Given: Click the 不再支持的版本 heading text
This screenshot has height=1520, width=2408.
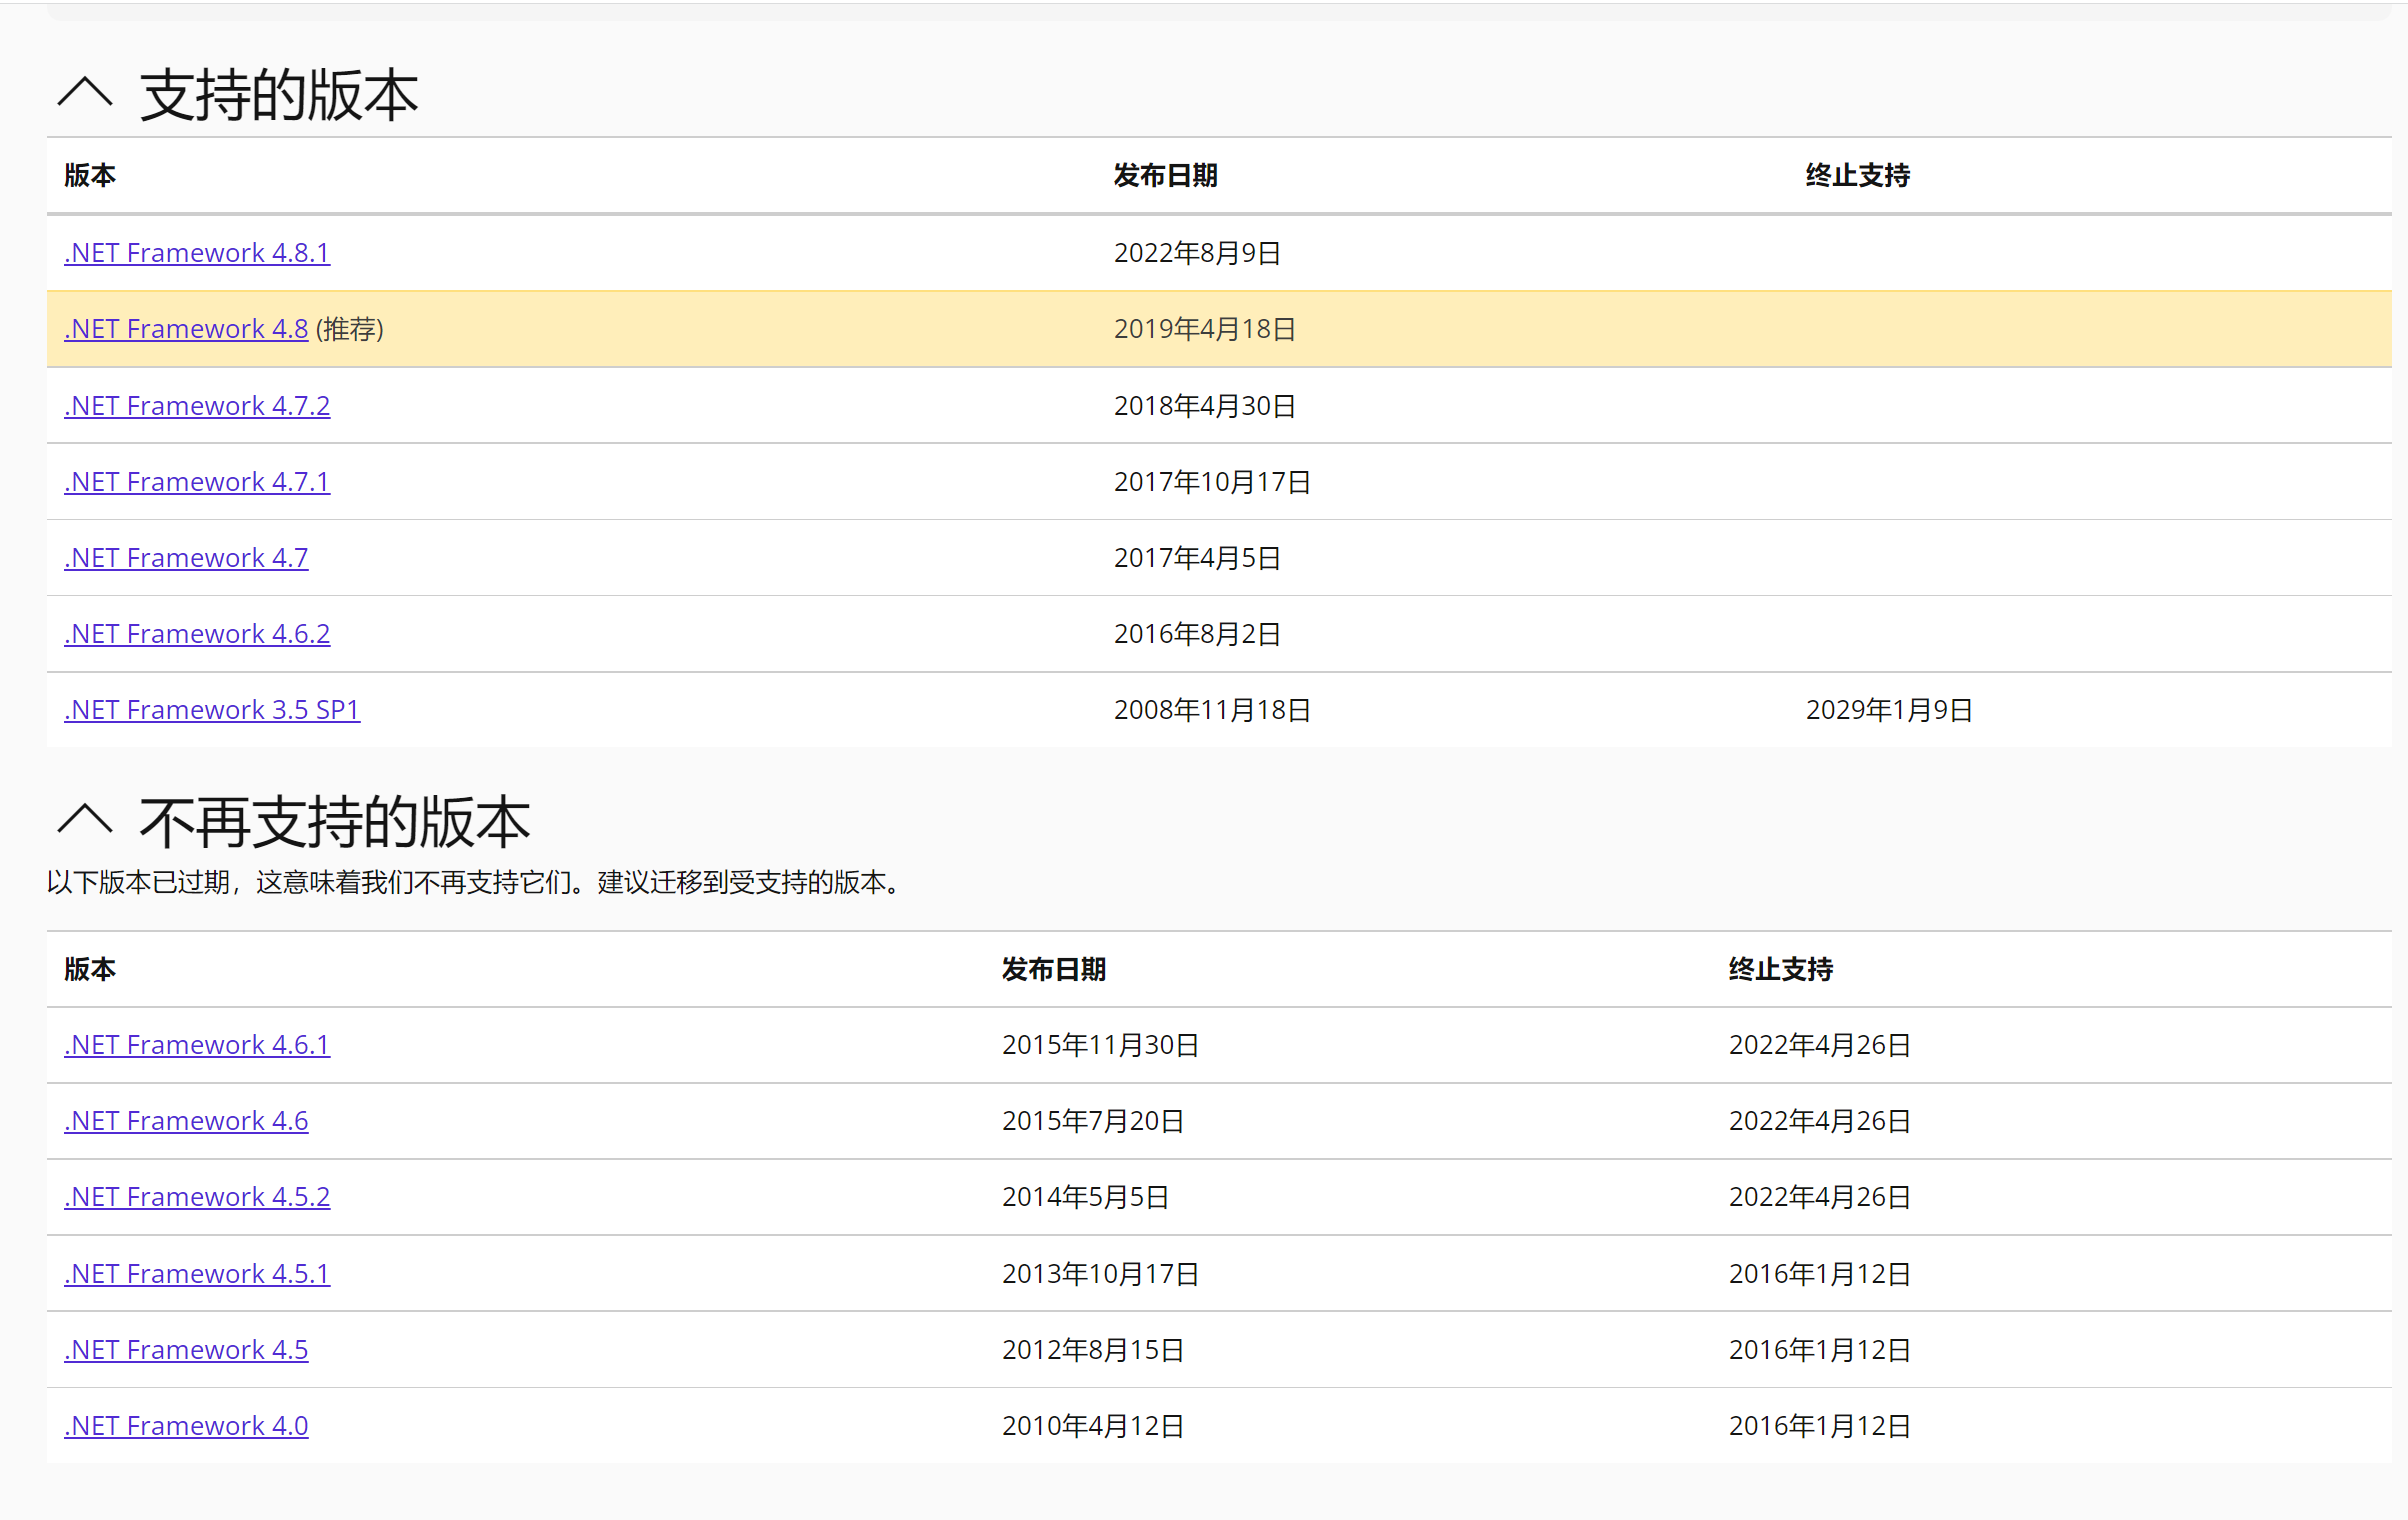Looking at the screenshot, I should [x=335, y=822].
